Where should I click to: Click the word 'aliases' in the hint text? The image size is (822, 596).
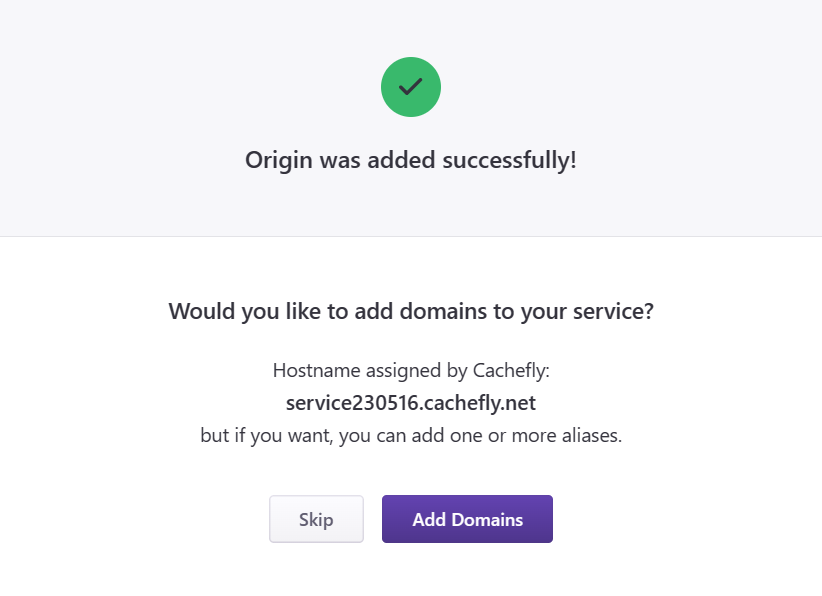pos(590,436)
